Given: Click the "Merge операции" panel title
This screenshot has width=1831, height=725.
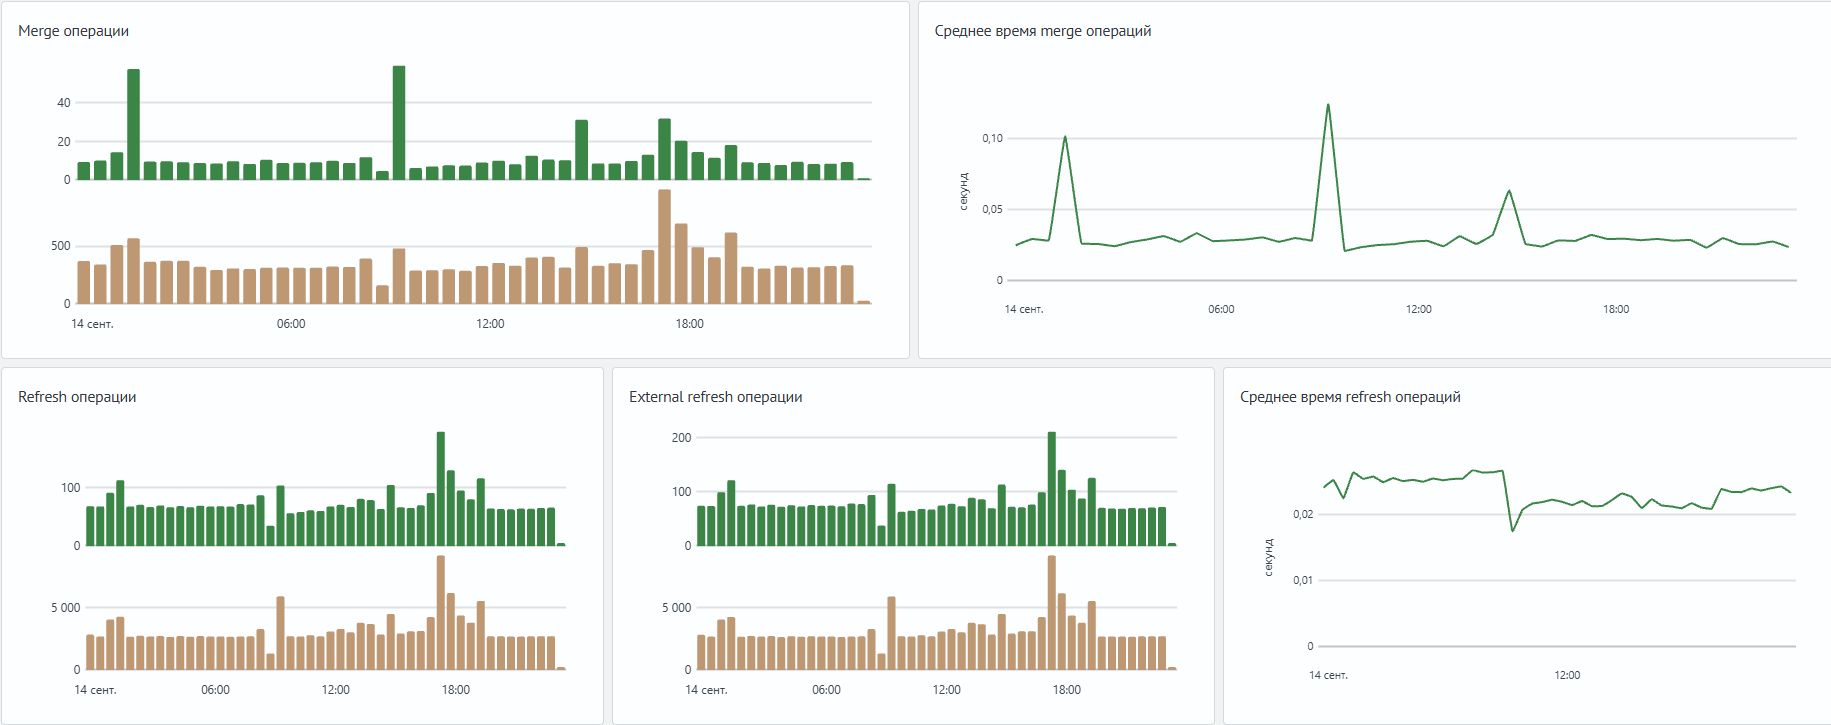Looking at the screenshot, I should [73, 31].
